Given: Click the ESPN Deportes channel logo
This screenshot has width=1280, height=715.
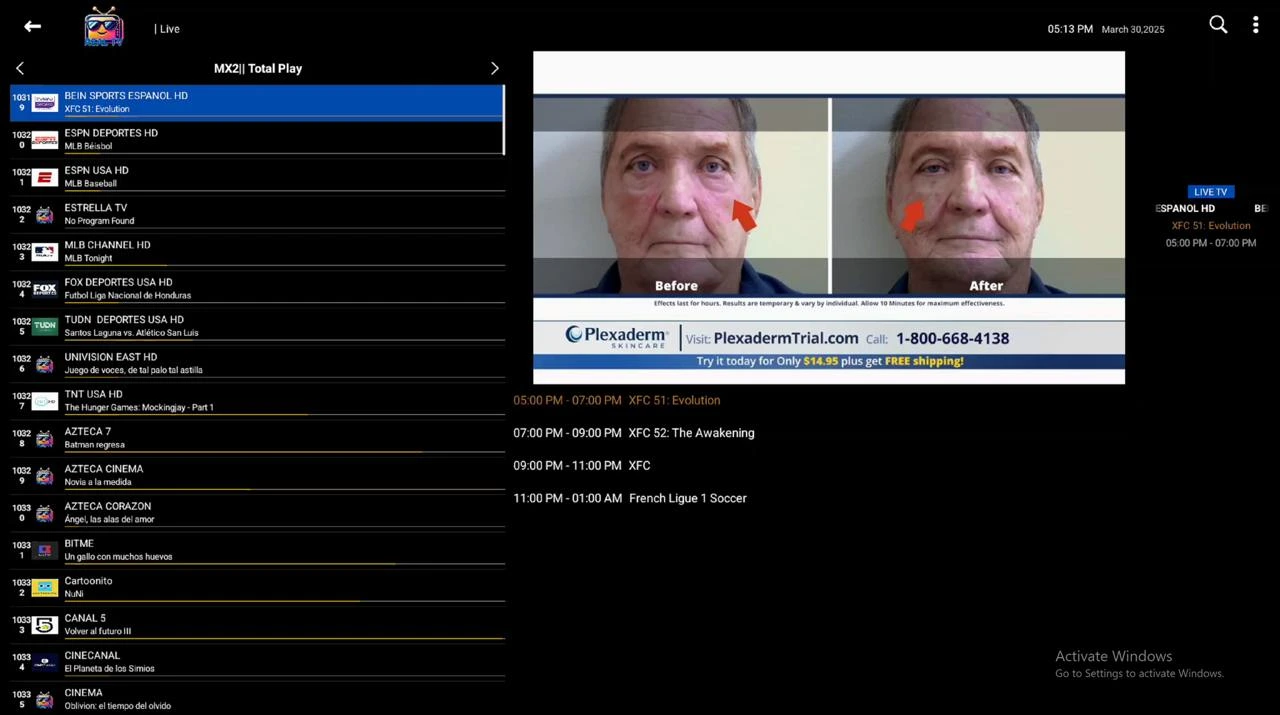Looking at the screenshot, I should coord(45,140).
